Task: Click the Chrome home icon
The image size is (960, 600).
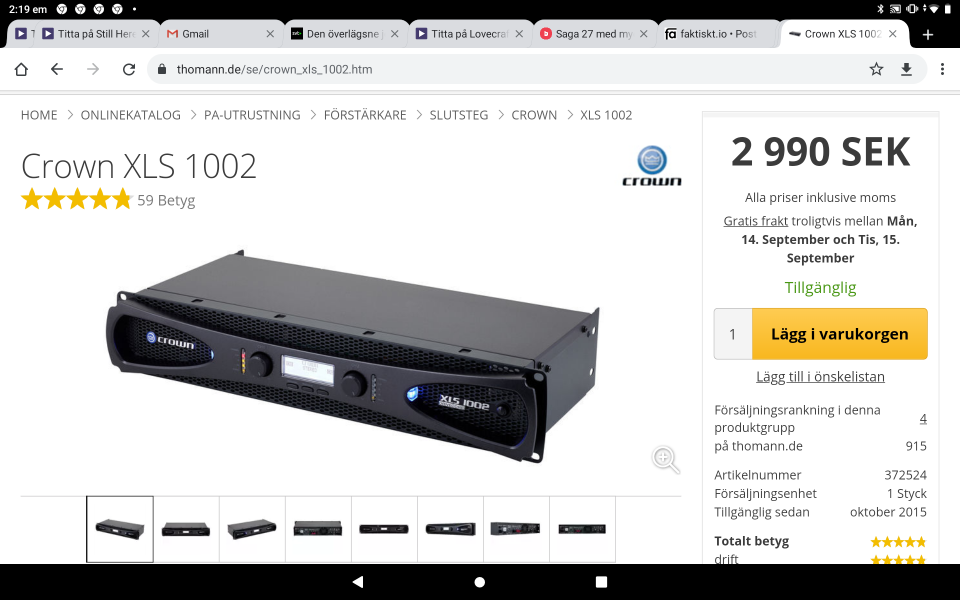Action: click(21, 69)
